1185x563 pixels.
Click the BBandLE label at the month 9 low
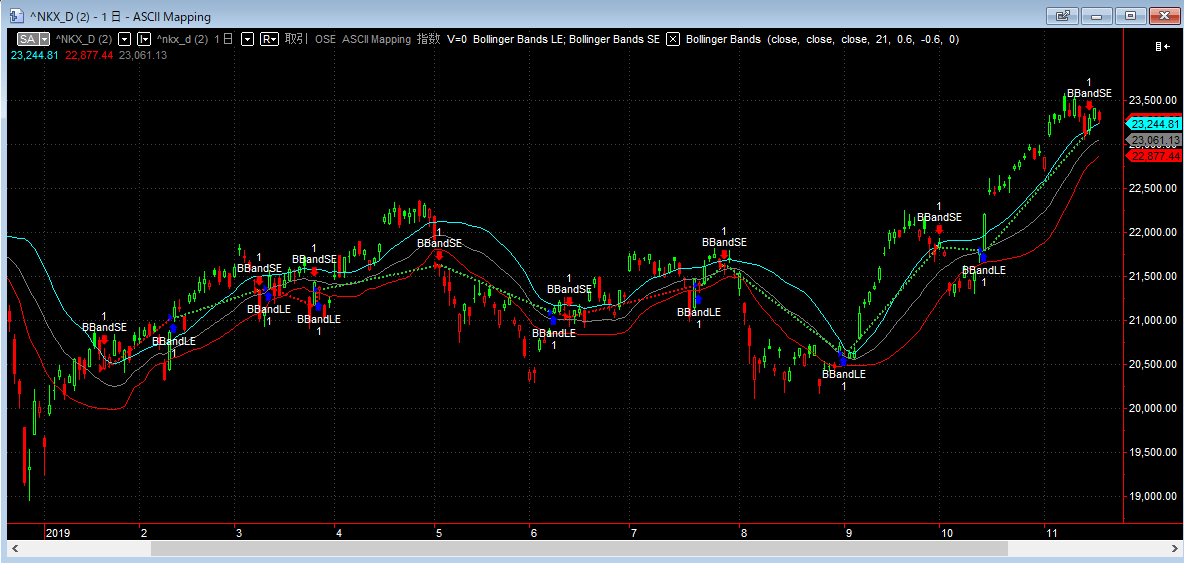[x=844, y=374]
